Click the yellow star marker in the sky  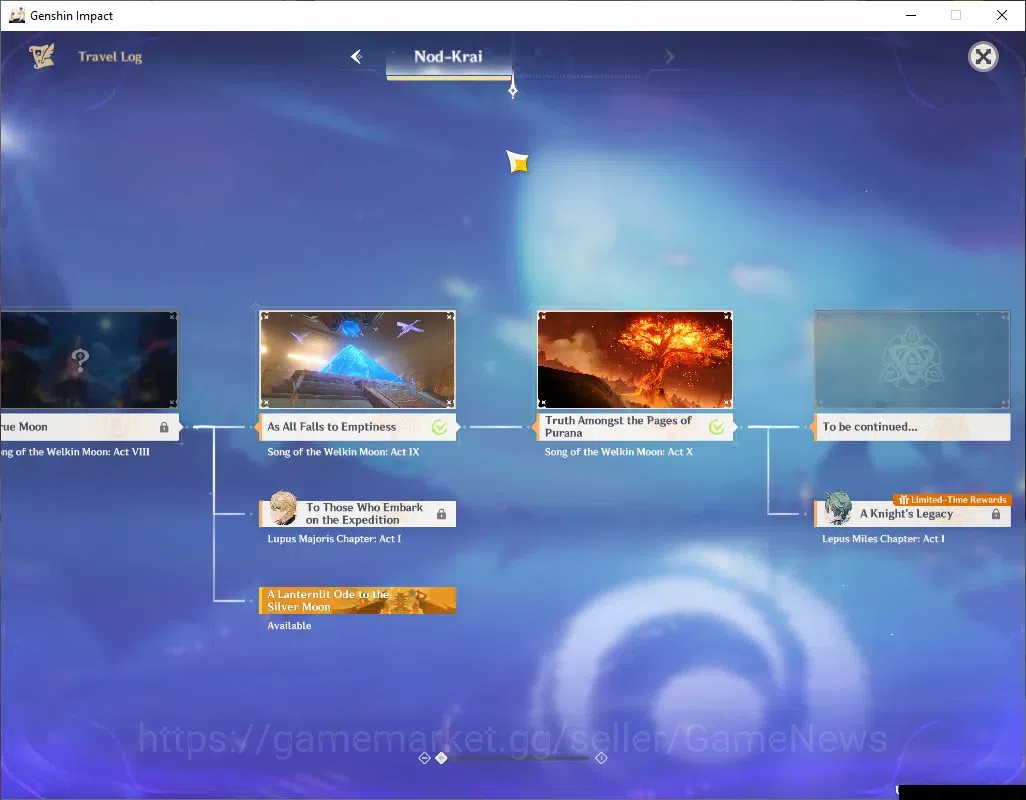pos(518,162)
